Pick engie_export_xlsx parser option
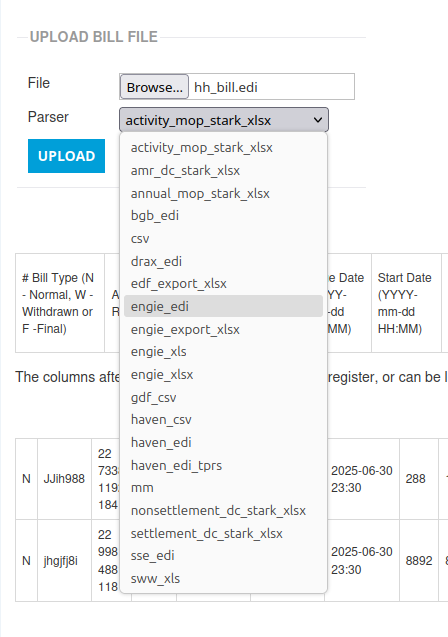448x637 pixels. click(x=223, y=329)
